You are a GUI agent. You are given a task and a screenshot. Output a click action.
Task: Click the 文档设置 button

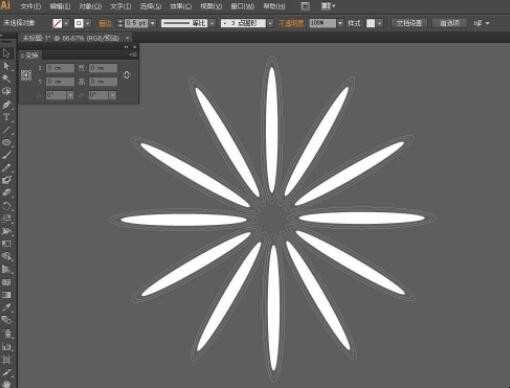click(409, 23)
